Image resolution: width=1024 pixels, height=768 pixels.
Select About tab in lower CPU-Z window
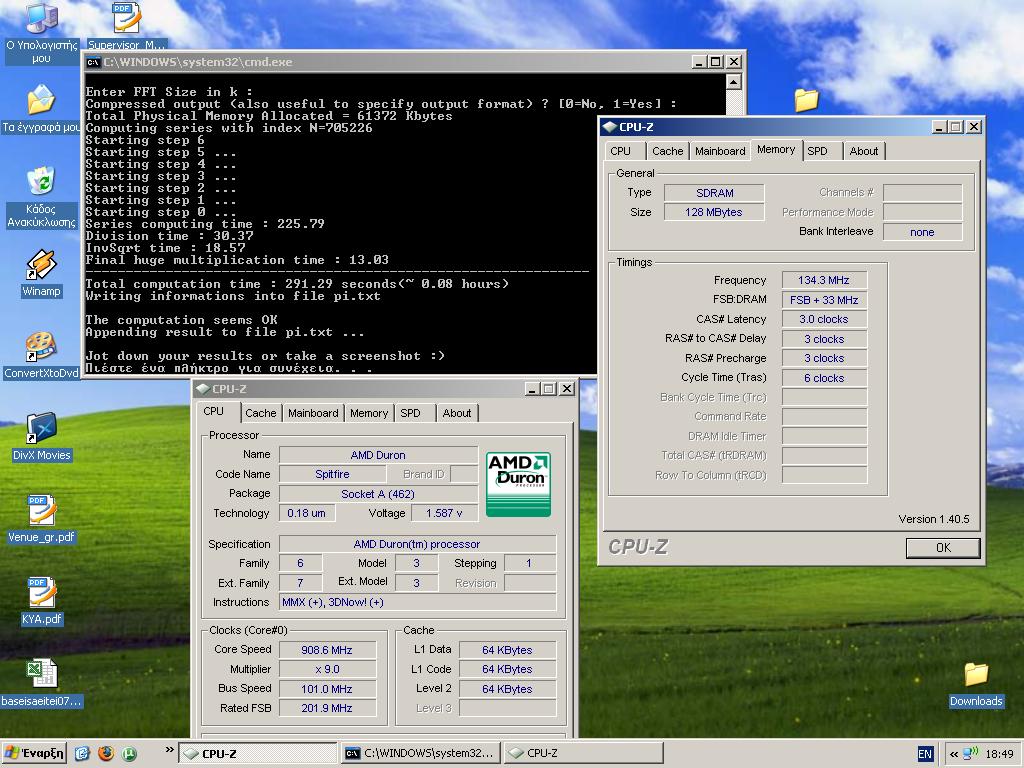(456, 413)
